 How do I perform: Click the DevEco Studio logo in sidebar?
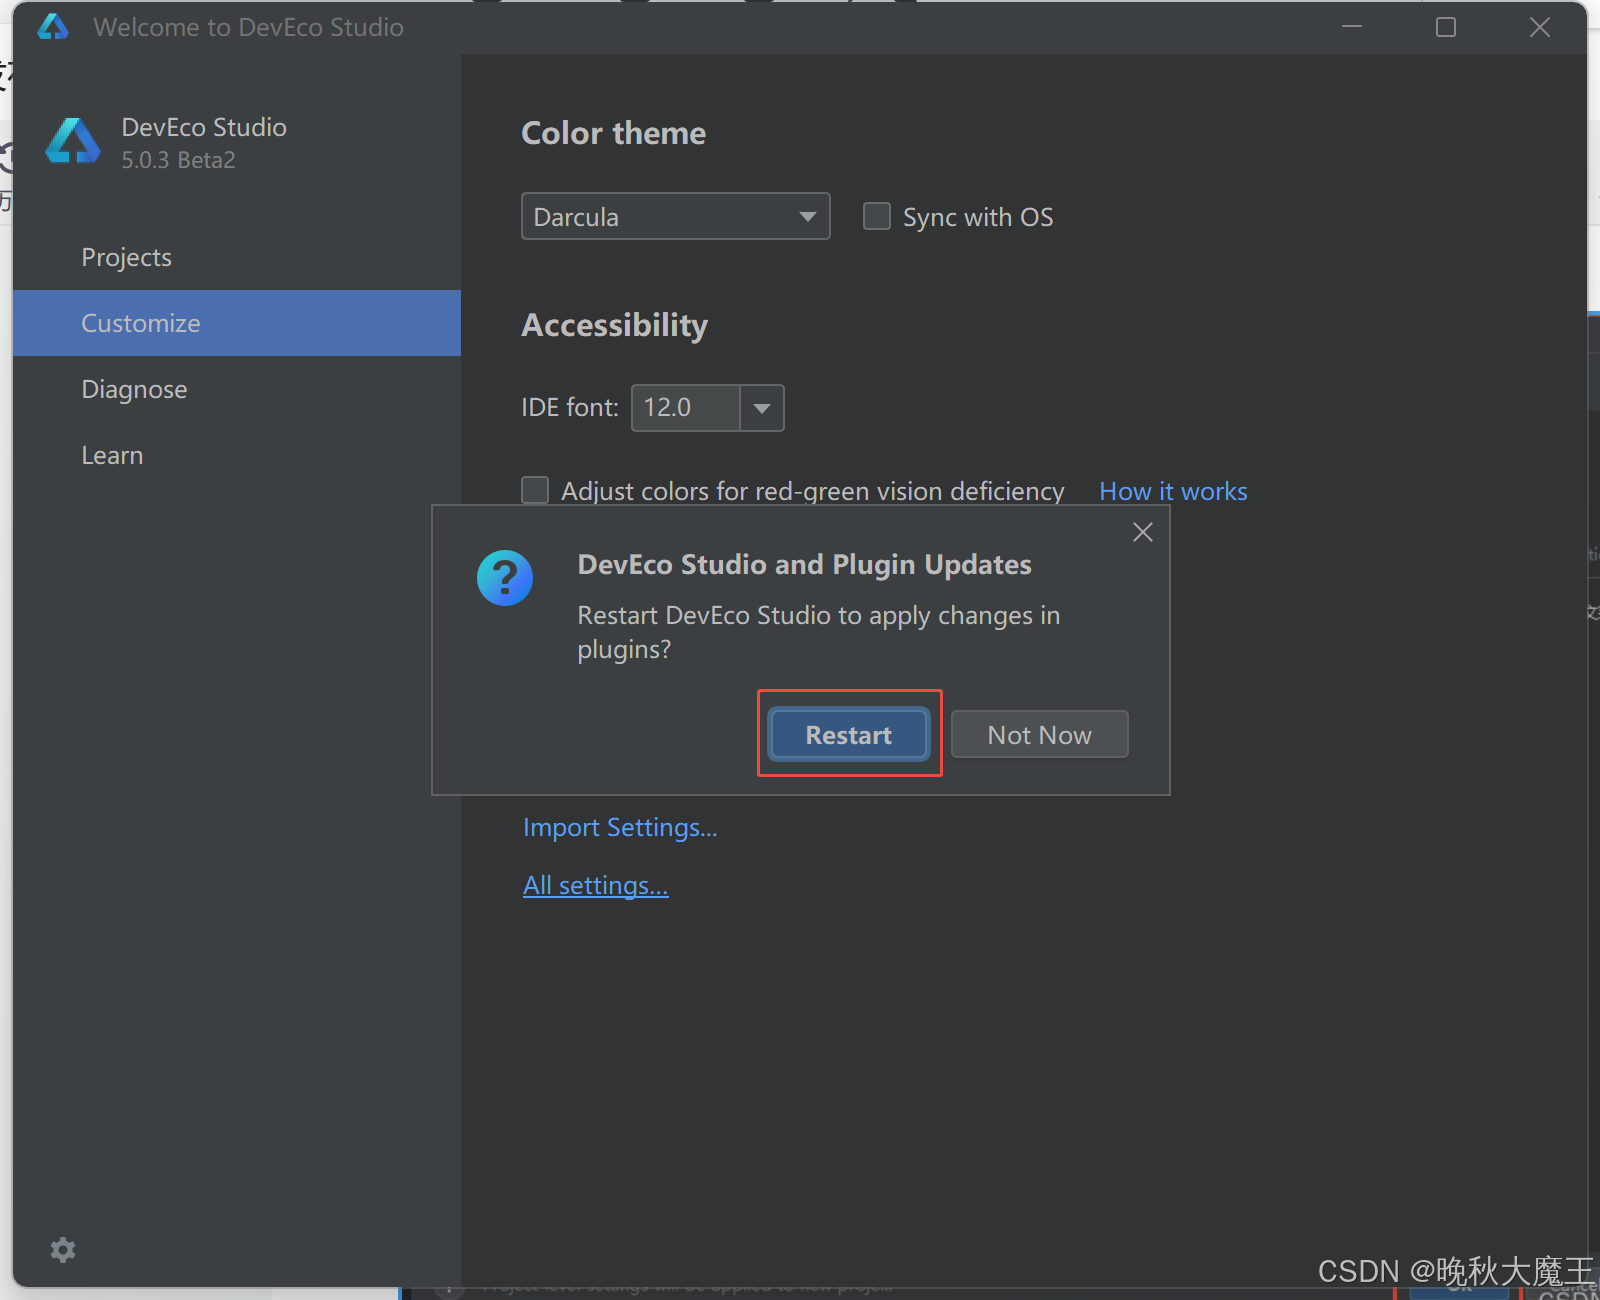73,142
